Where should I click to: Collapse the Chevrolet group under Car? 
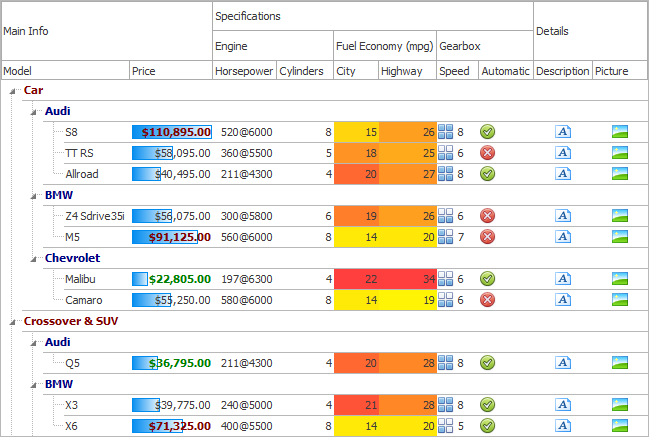34,258
